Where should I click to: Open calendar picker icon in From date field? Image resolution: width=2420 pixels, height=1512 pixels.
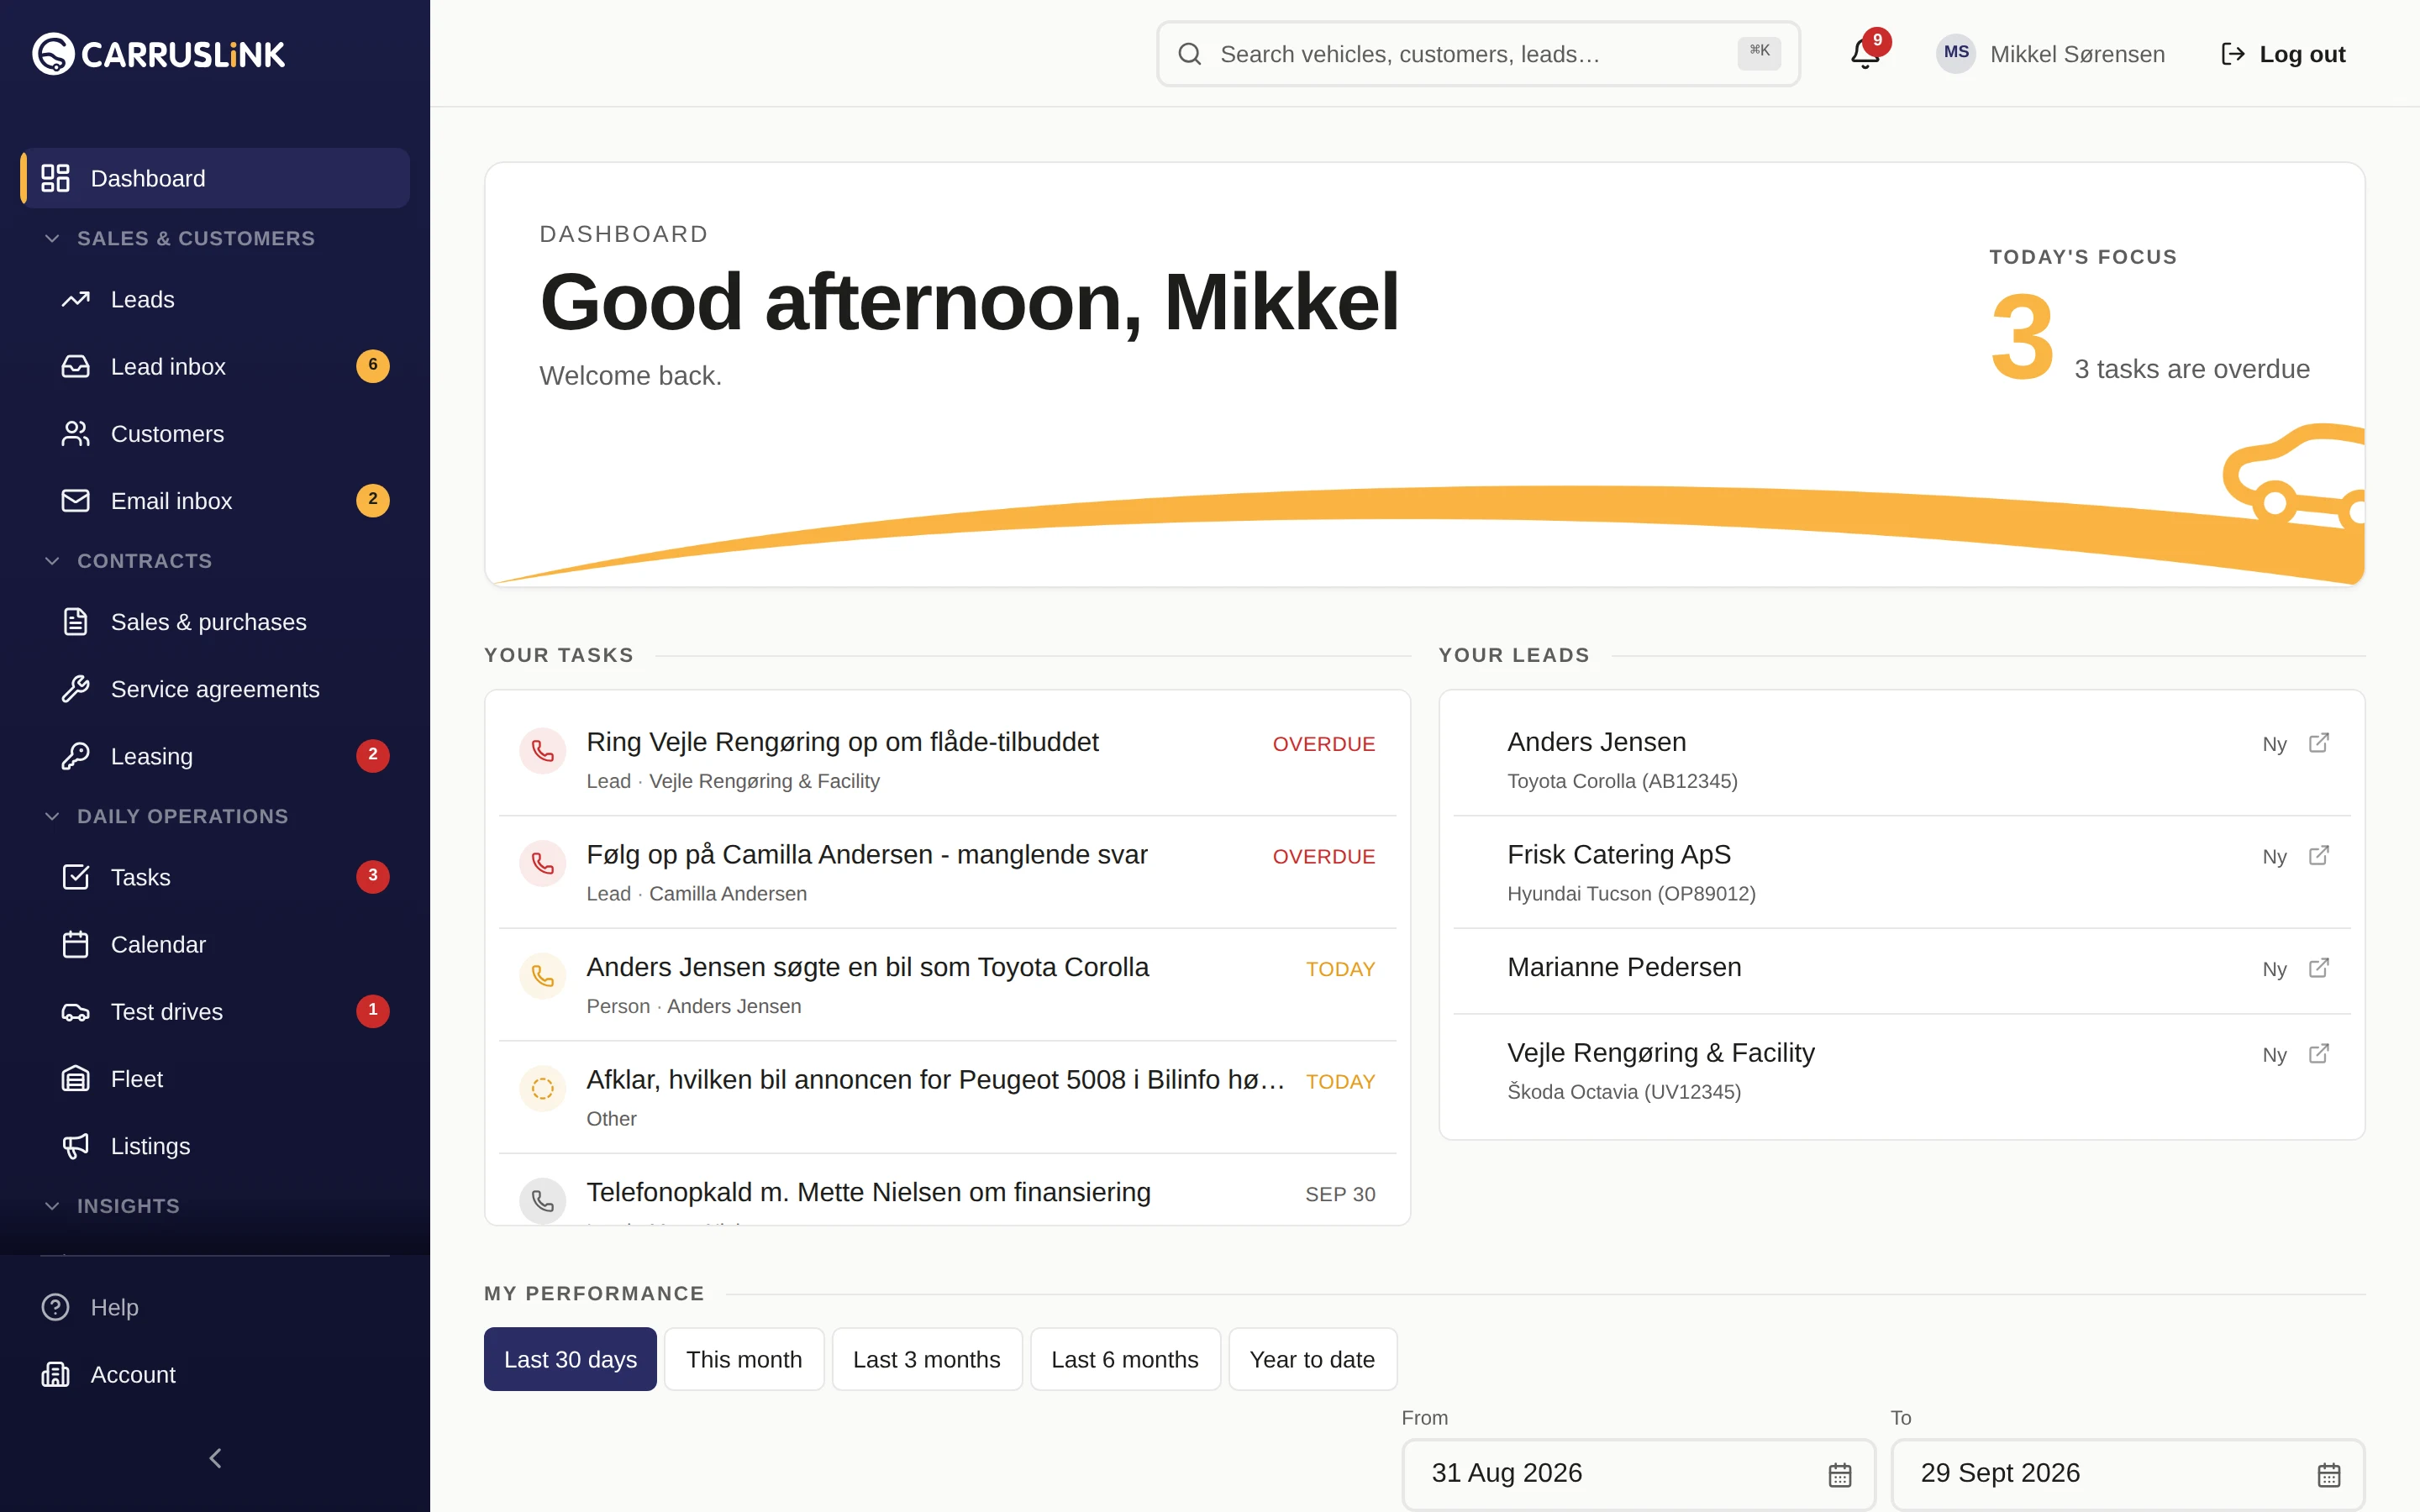coord(1840,1474)
